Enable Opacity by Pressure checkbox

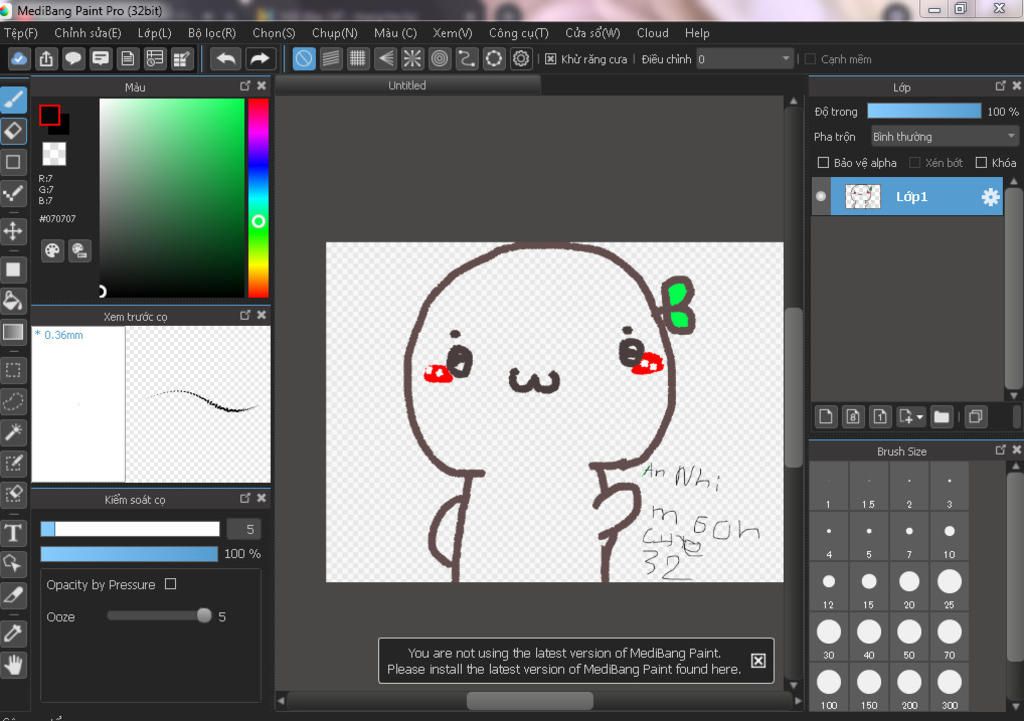(170, 584)
